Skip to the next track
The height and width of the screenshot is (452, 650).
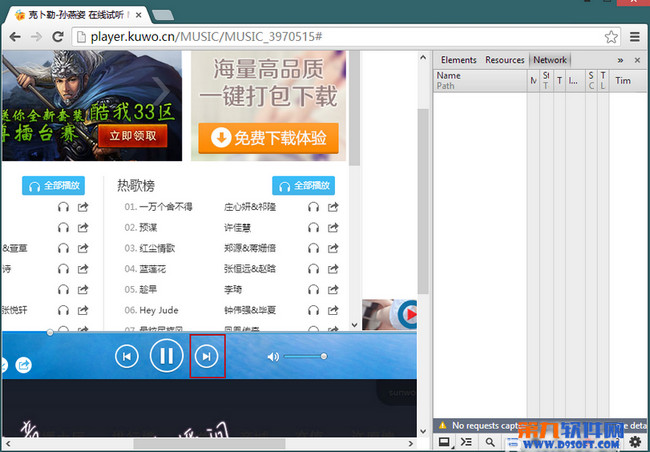(x=206, y=356)
